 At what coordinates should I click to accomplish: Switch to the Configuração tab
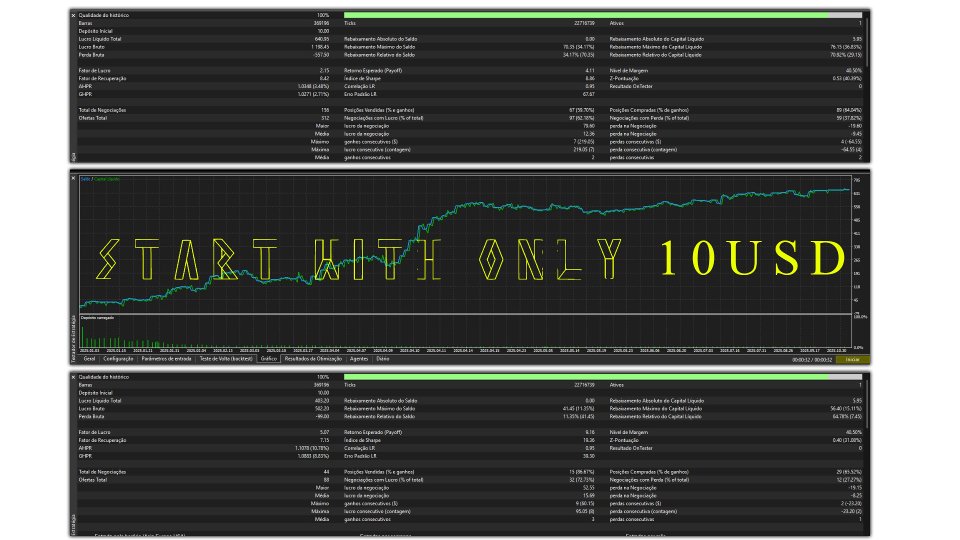tap(118, 359)
